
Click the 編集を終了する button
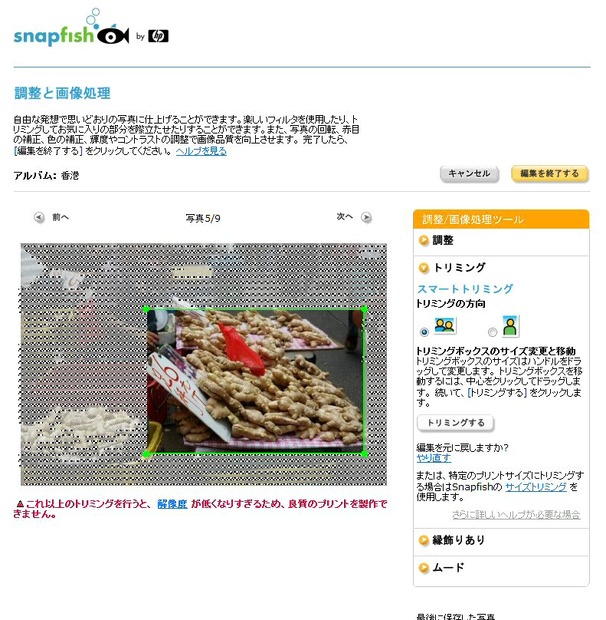coord(550,174)
